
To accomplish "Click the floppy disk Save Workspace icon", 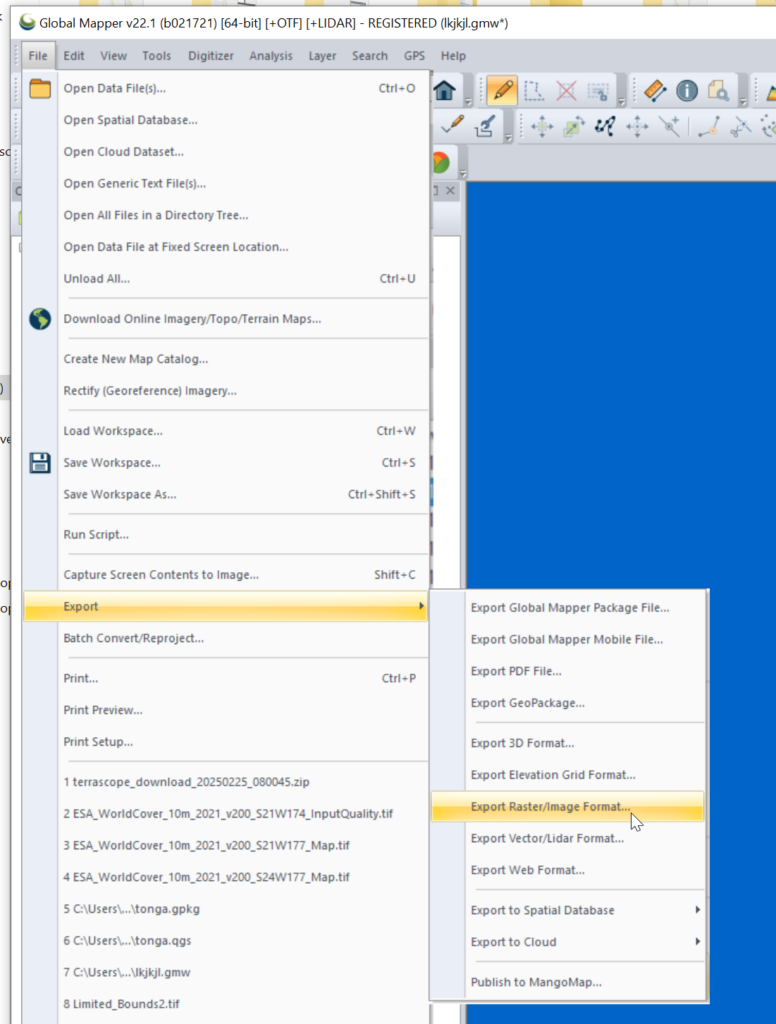I will click(x=40, y=462).
